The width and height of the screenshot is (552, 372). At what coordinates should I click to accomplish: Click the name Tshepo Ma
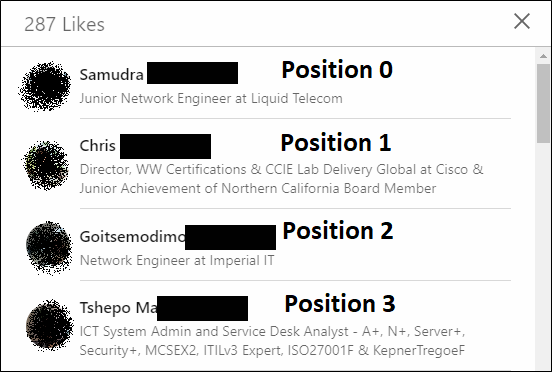click(118, 308)
